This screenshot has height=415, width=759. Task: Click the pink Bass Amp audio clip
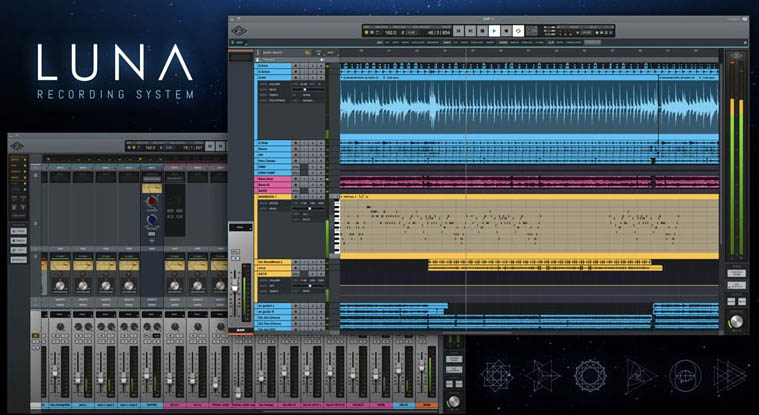pos(529,179)
